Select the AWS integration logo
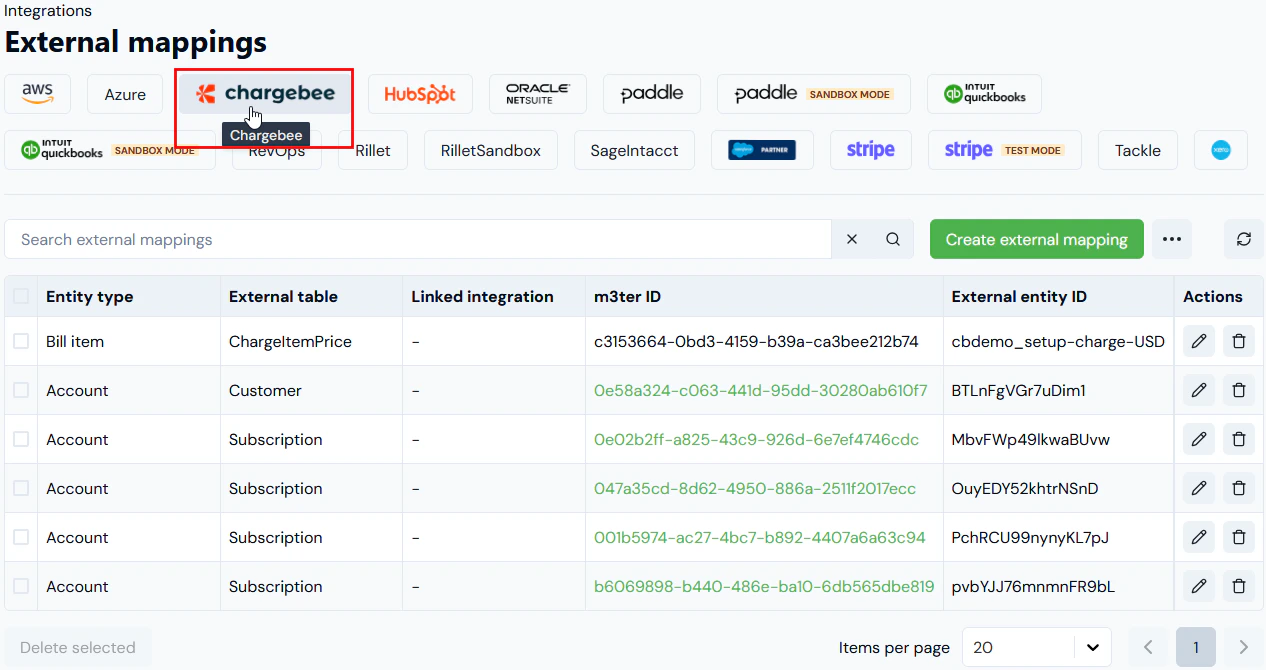This screenshot has height=670, width=1266. pyautogui.click(x=37, y=94)
